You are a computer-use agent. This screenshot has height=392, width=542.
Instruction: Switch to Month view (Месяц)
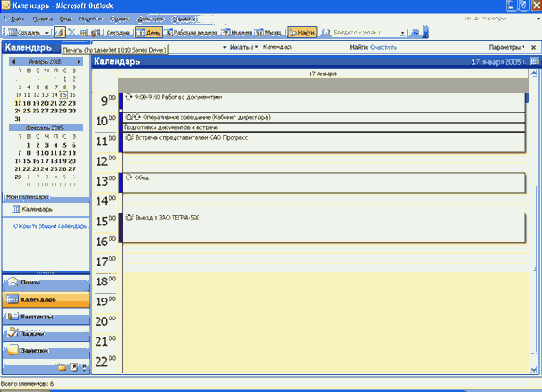(269, 32)
